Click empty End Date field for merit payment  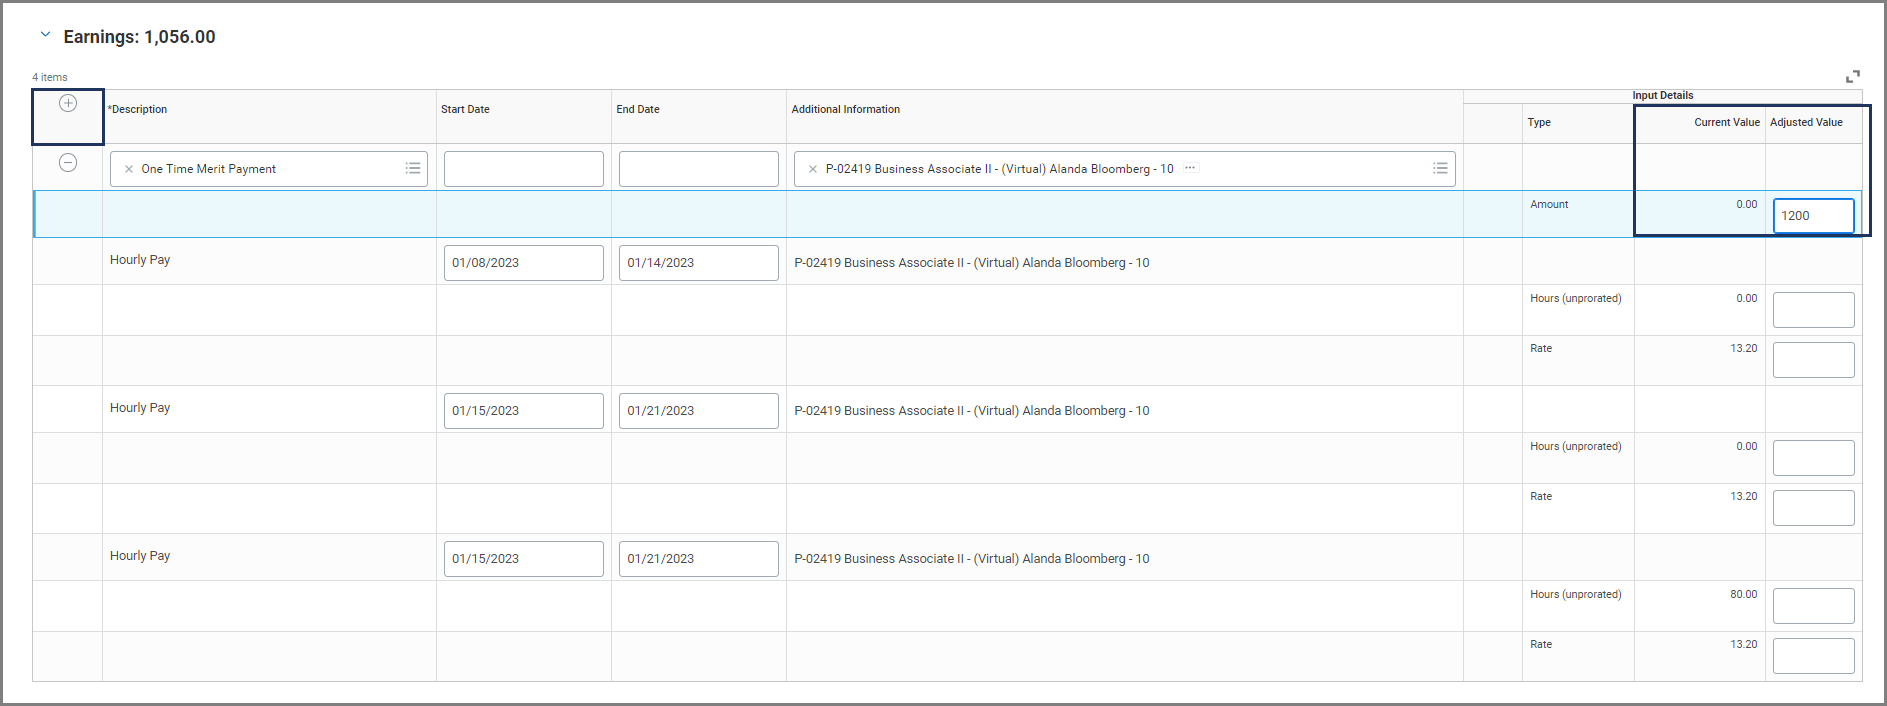click(698, 169)
